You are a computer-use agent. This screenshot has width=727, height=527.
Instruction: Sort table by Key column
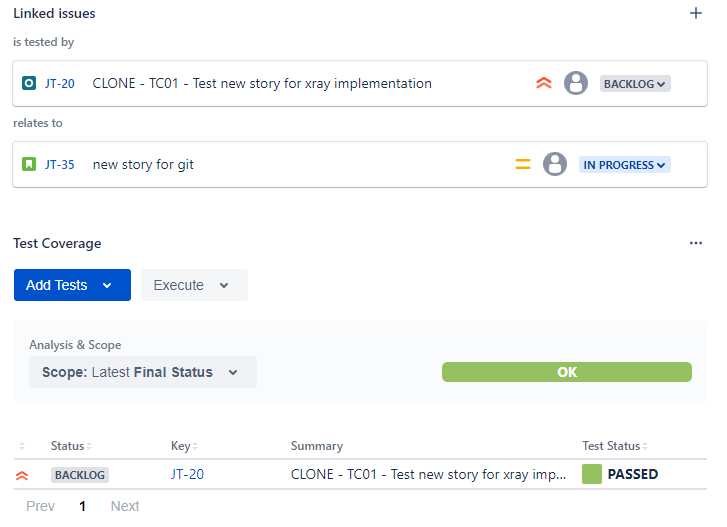184,446
